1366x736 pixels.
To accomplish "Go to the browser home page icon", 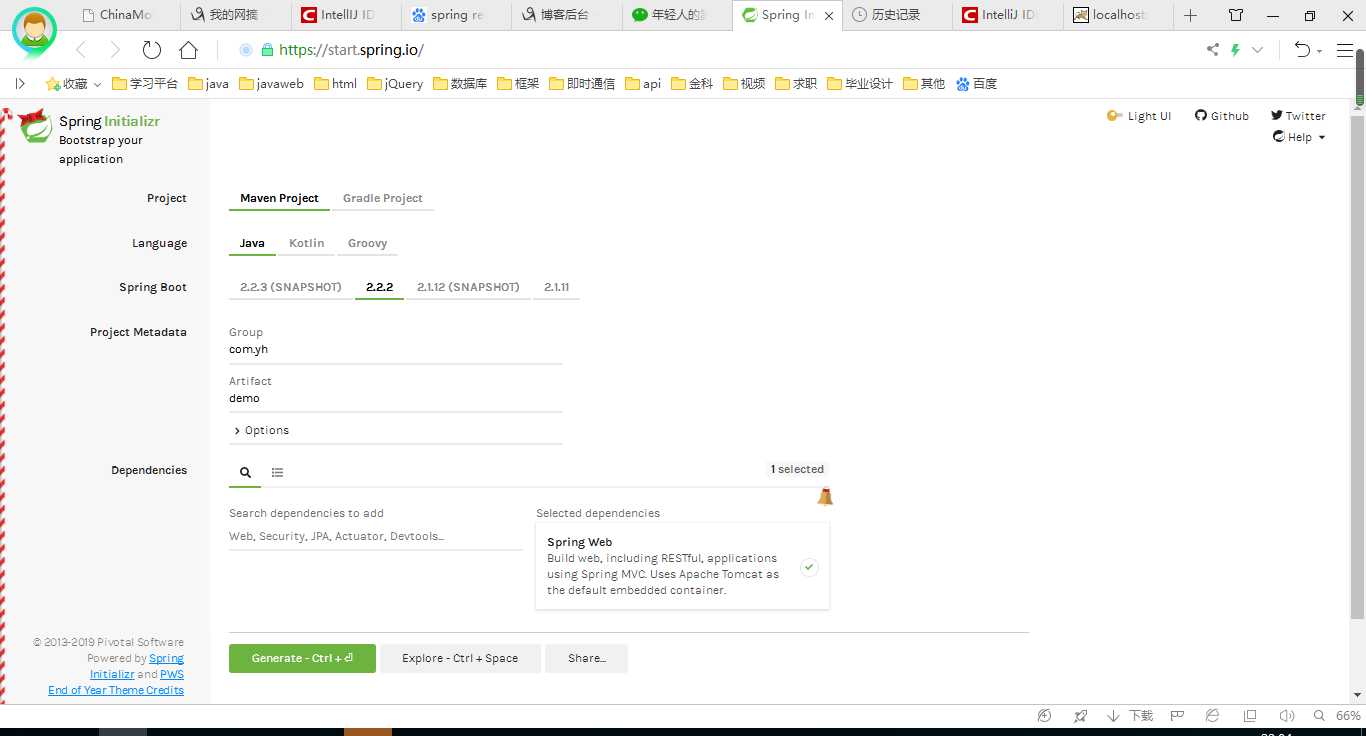I will (188, 50).
